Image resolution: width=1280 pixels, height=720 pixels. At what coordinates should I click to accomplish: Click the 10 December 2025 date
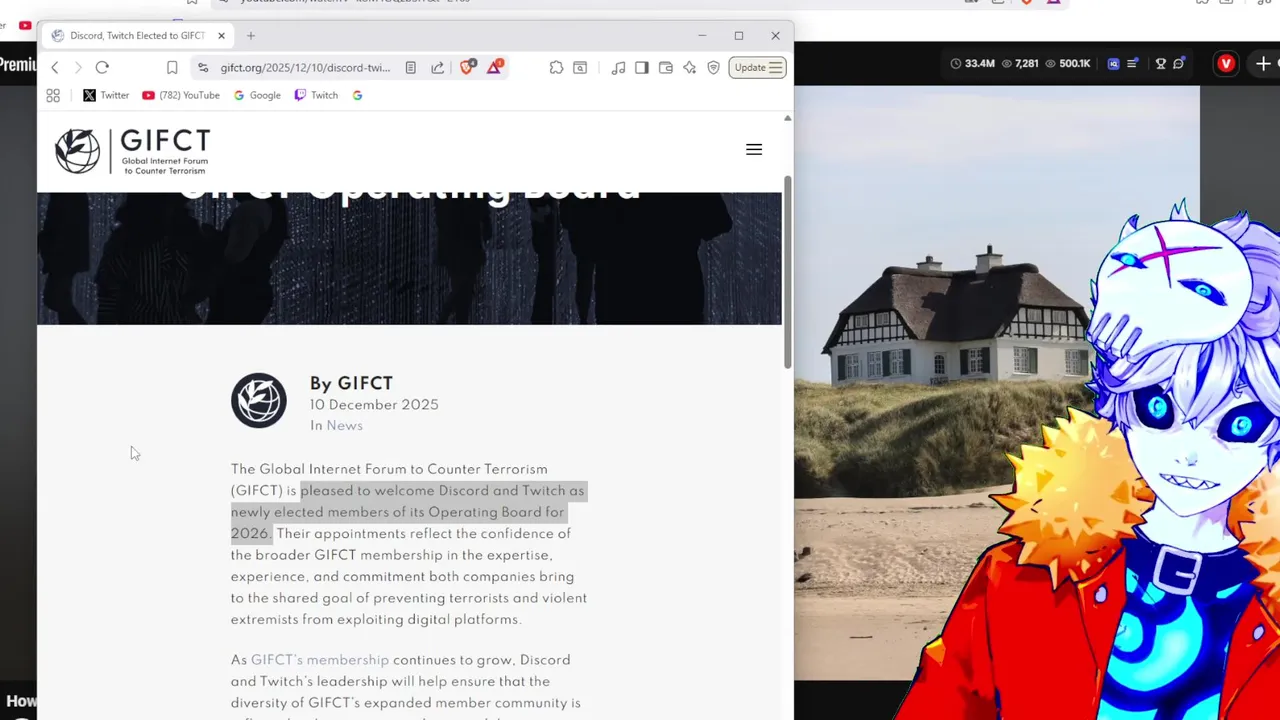tap(374, 405)
